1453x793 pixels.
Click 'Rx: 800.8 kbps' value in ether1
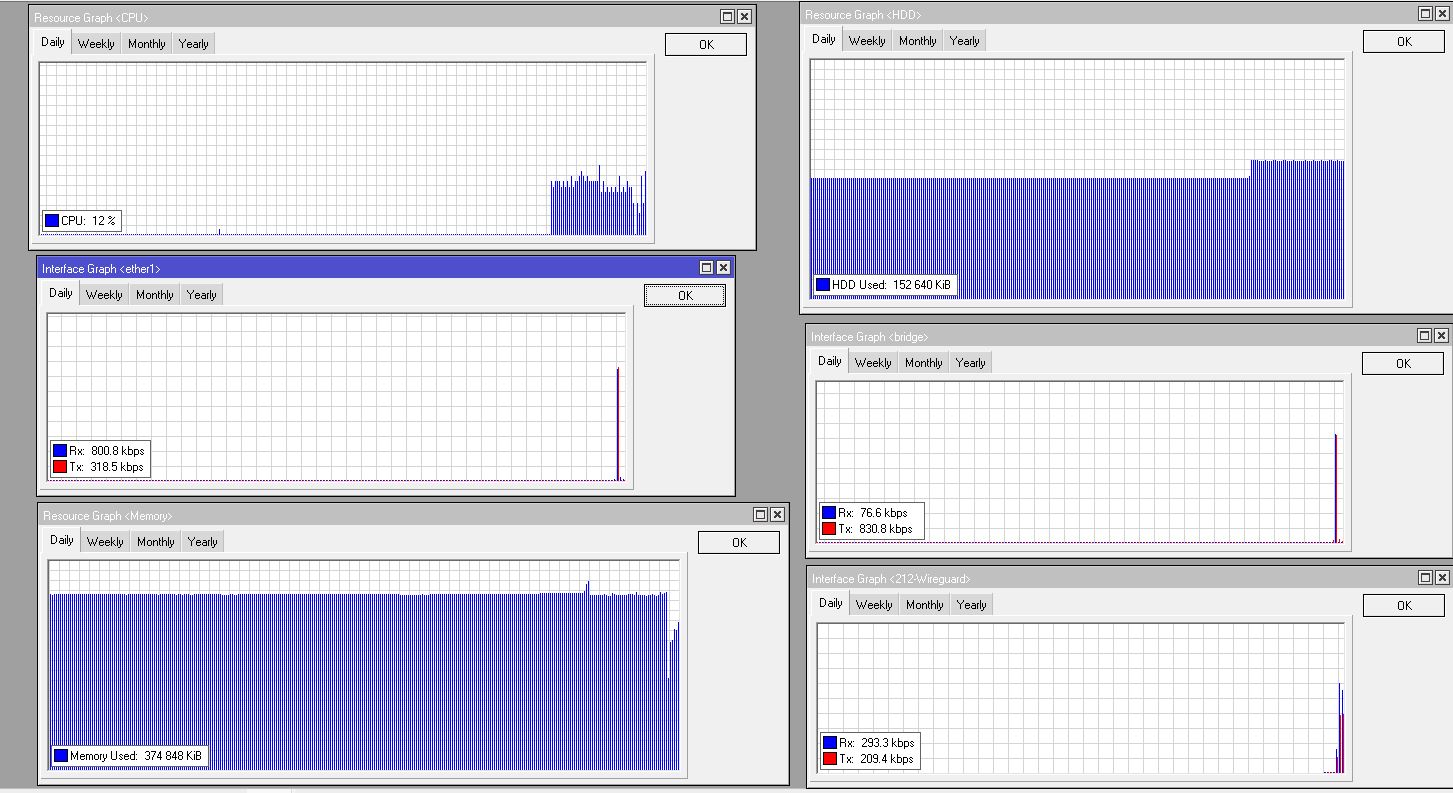pos(106,451)
